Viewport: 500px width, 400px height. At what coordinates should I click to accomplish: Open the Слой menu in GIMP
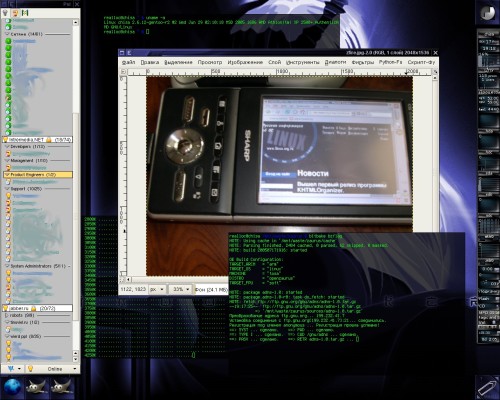pos(275,62)
